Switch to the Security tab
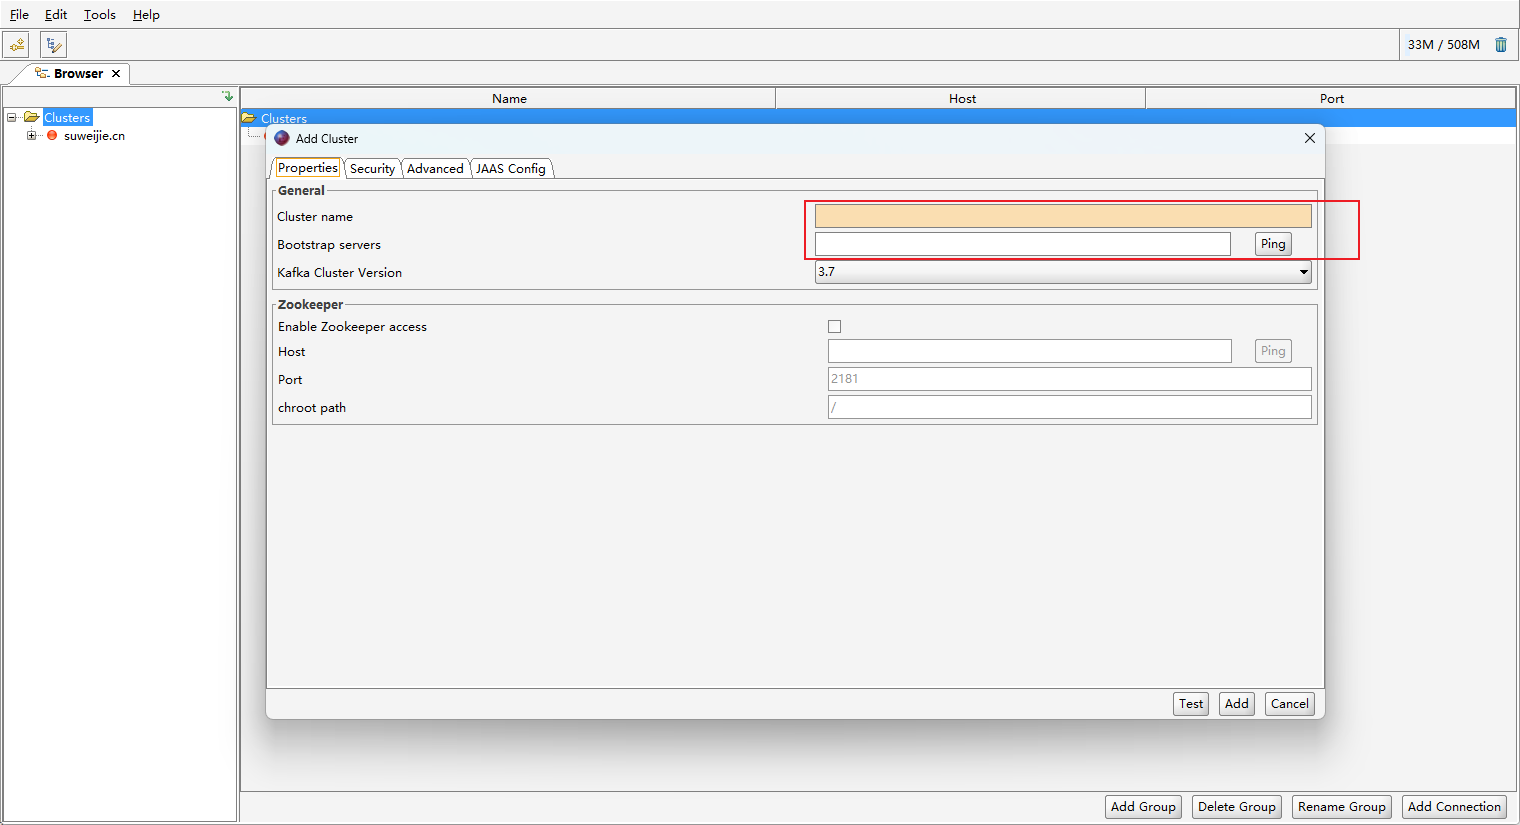The width and height of the screenshot is (1520, 825). [372, 168]
